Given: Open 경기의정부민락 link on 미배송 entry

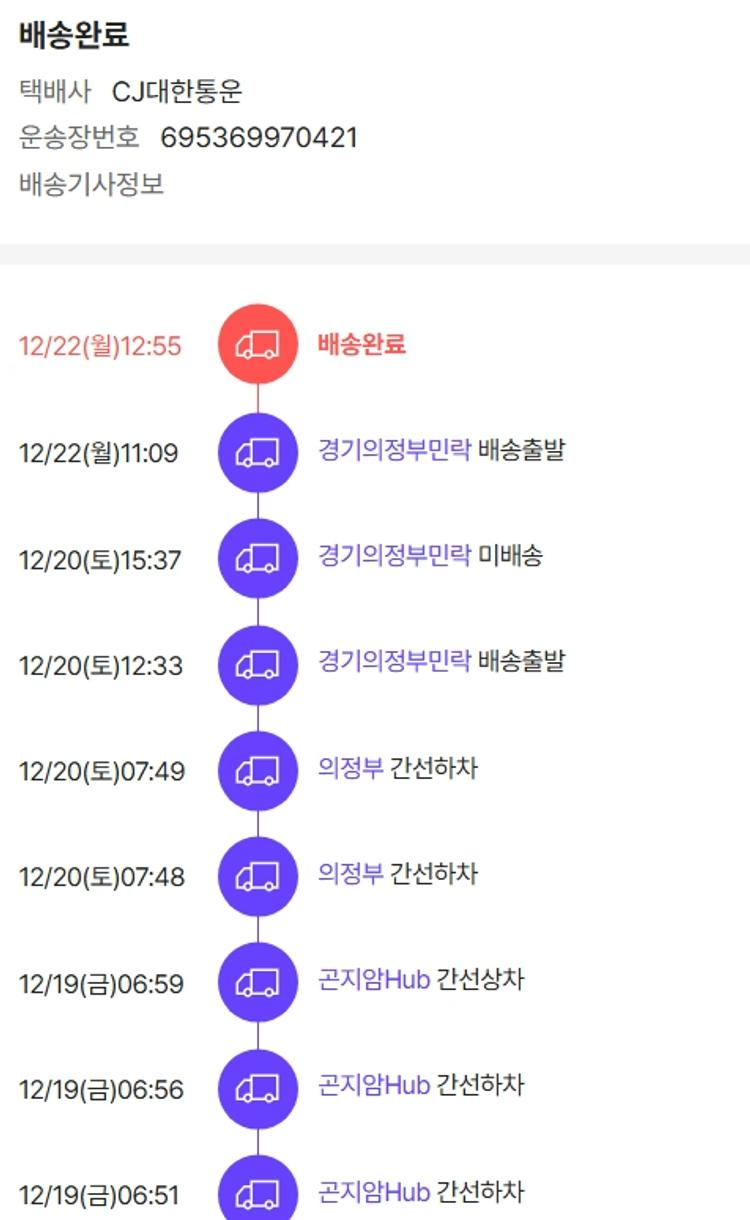Looking at the screenshot, I should tap(394, 555).
